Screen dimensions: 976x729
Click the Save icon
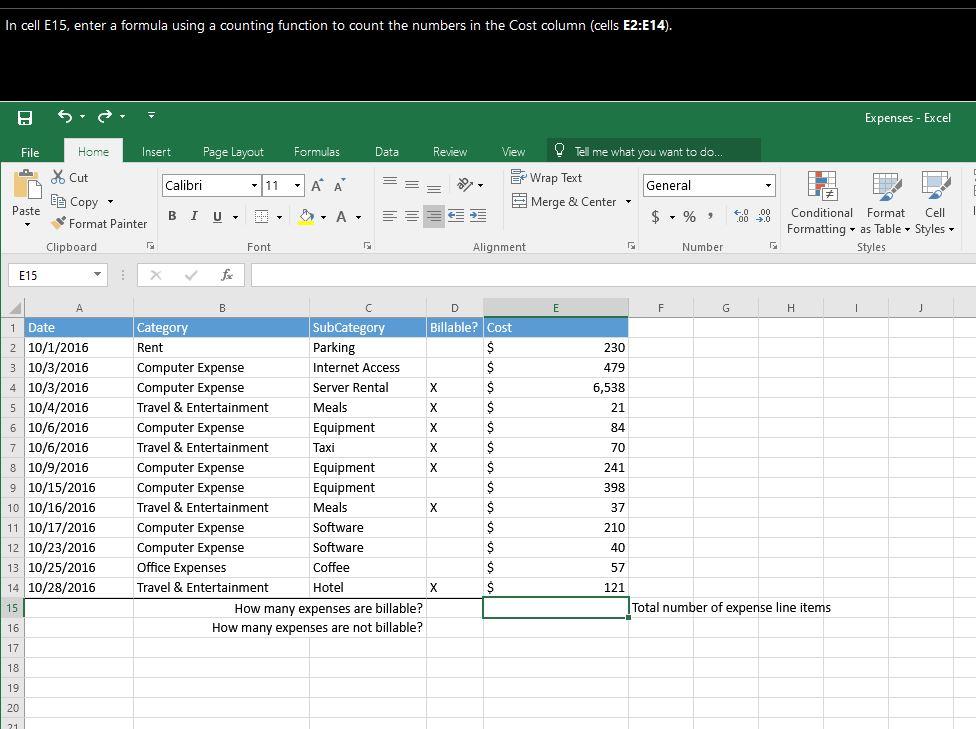click(x=24, y=115)
